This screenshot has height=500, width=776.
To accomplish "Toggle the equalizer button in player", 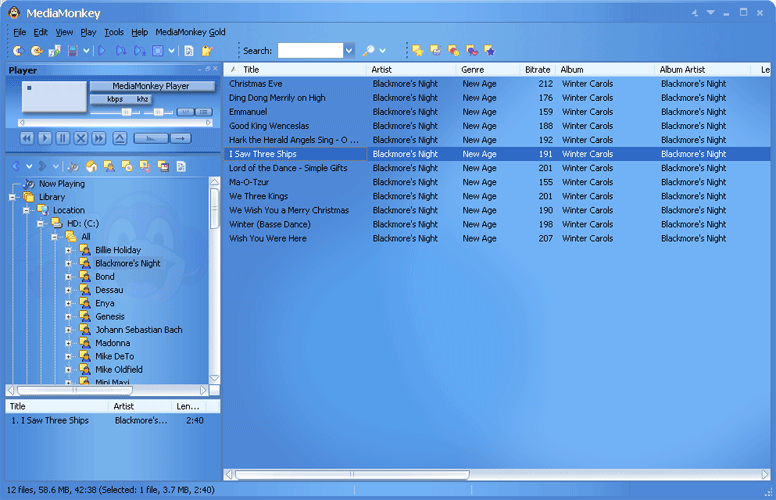I will tap(185, 112).
